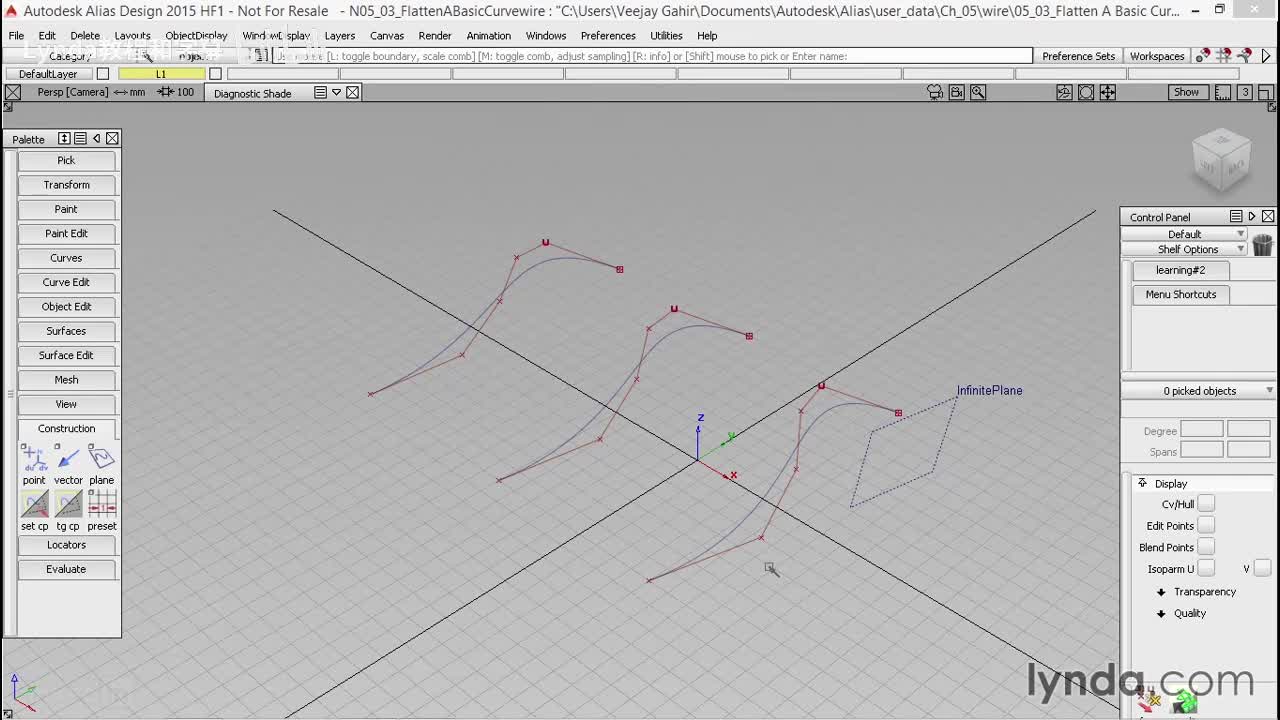
Task: Collapse the Display section
Action: pyautogui.click(x=1142, y=483)
